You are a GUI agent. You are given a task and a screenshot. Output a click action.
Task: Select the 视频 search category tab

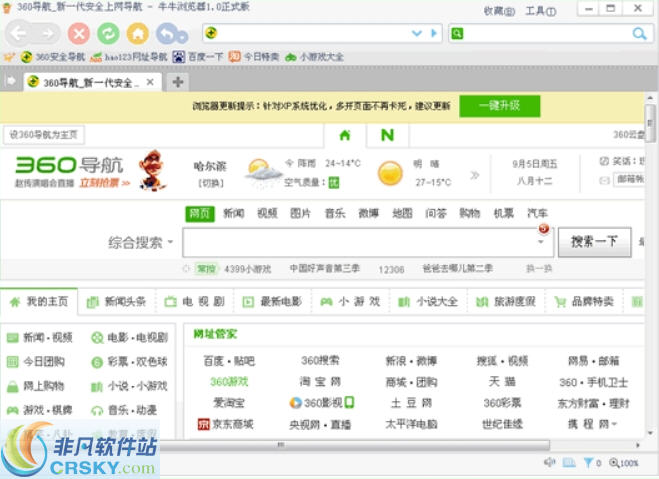pos(267,213)
